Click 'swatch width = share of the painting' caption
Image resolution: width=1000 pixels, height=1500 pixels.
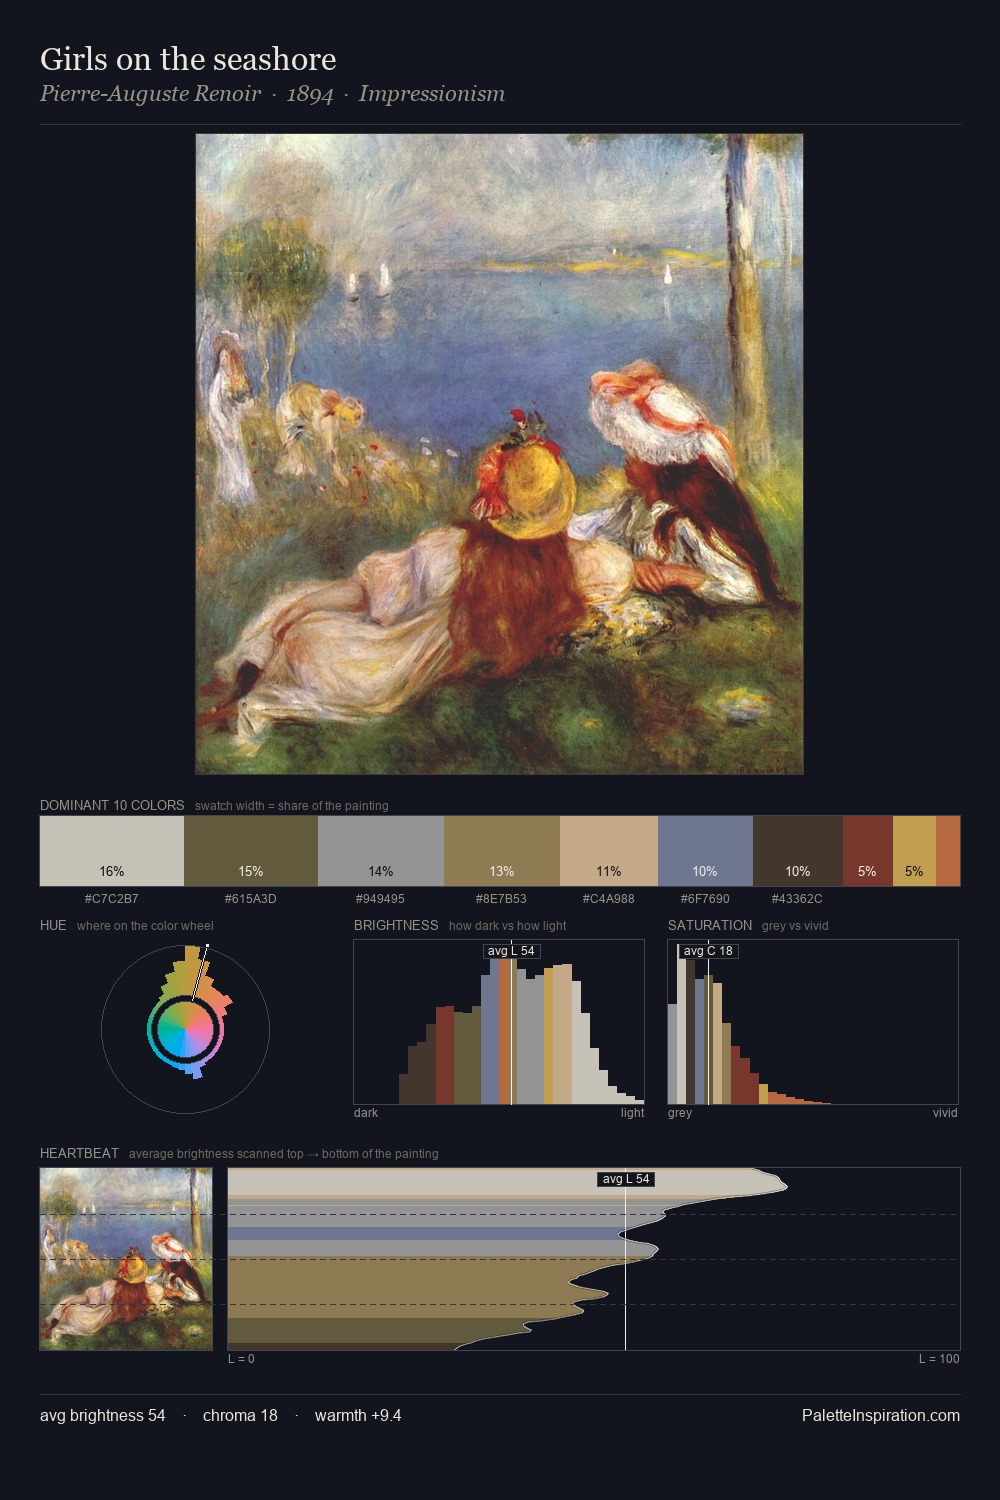[x=292, y=806]
